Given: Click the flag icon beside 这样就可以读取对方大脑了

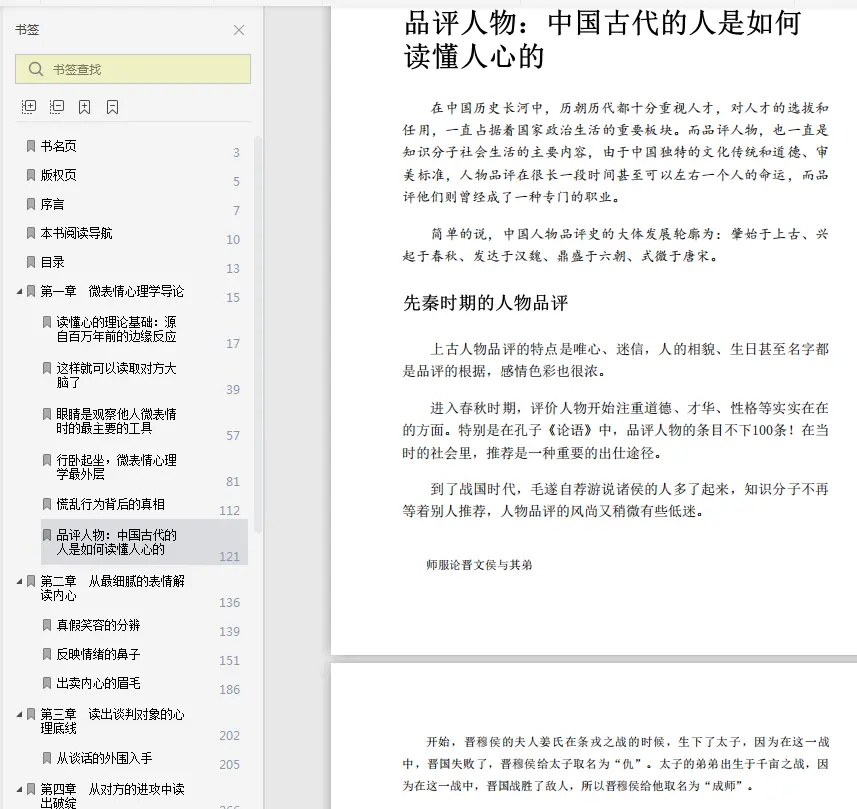Looking at the screenshot, I should [x=47, y=368].
